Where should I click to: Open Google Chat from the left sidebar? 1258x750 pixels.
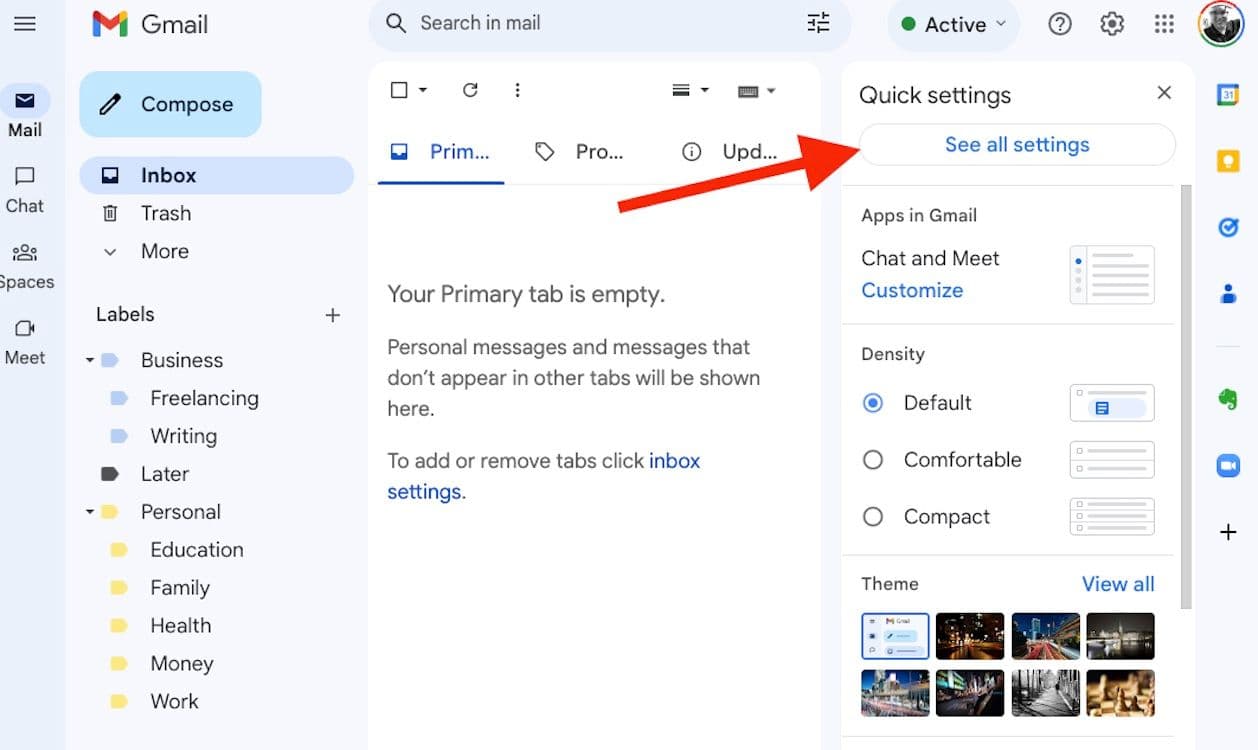pyautogui.click(x=24, y=186)
